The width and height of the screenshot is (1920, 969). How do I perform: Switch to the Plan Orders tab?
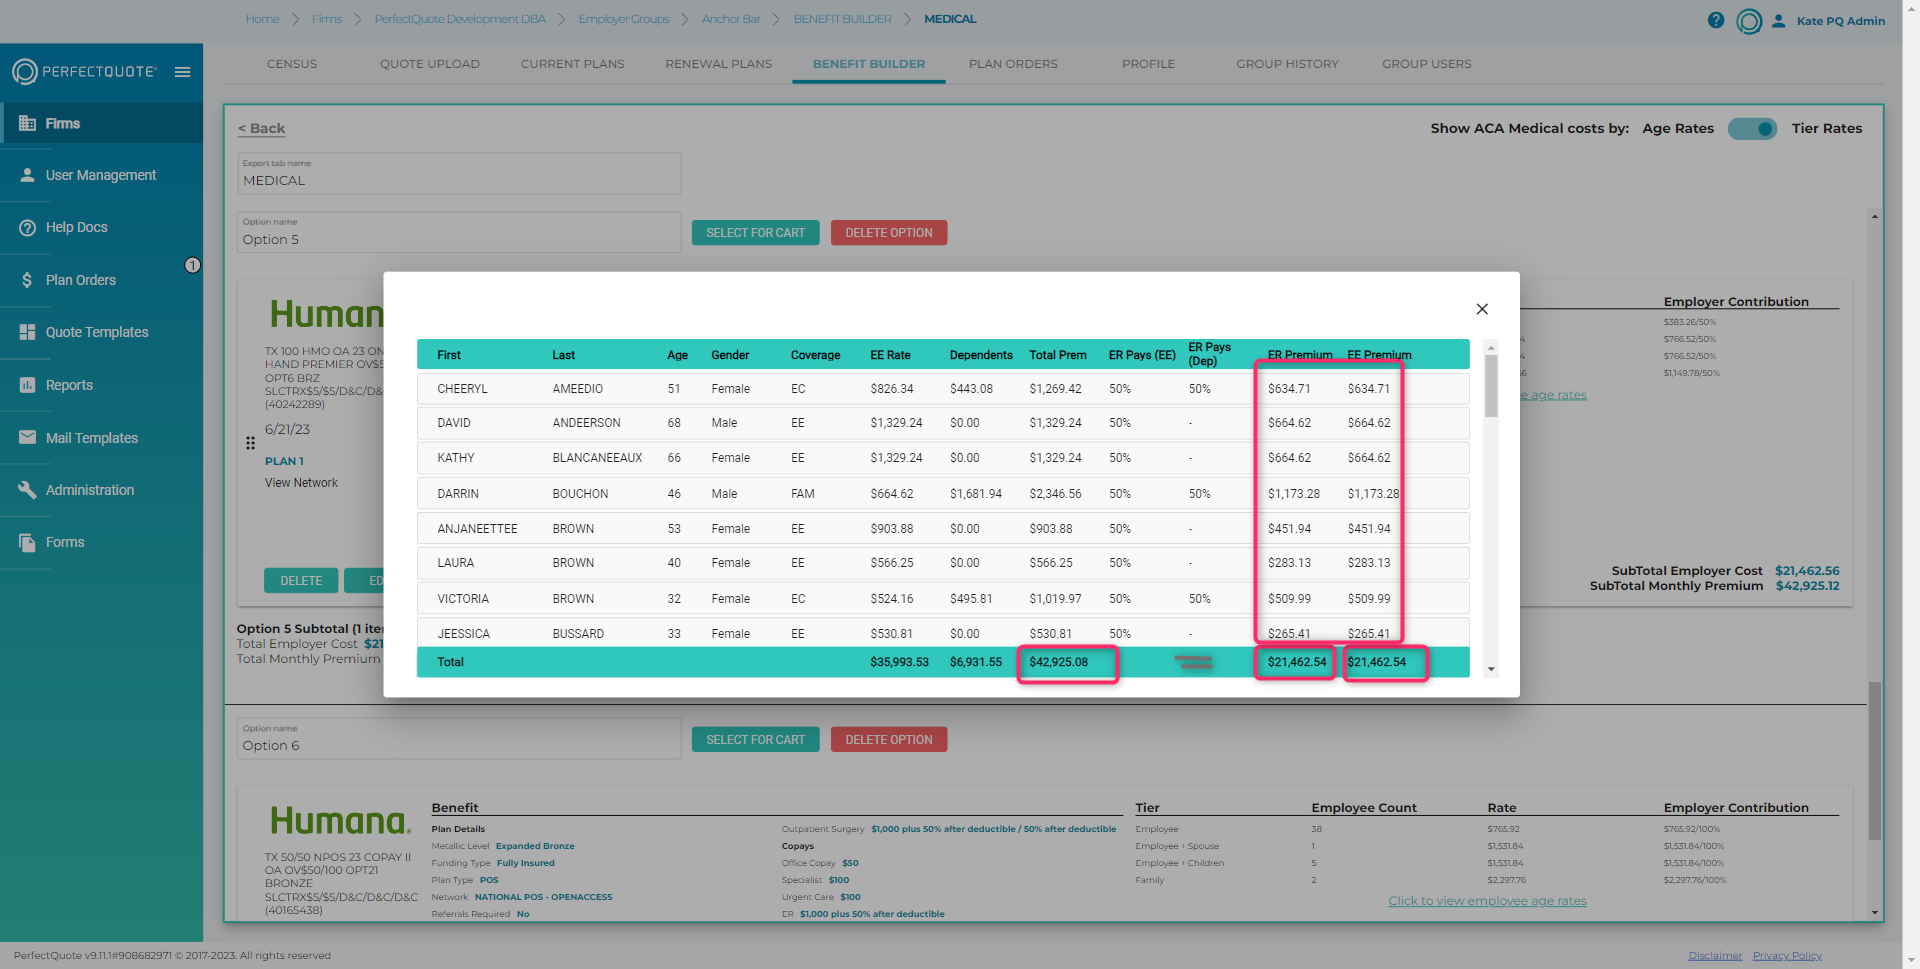1013,64
